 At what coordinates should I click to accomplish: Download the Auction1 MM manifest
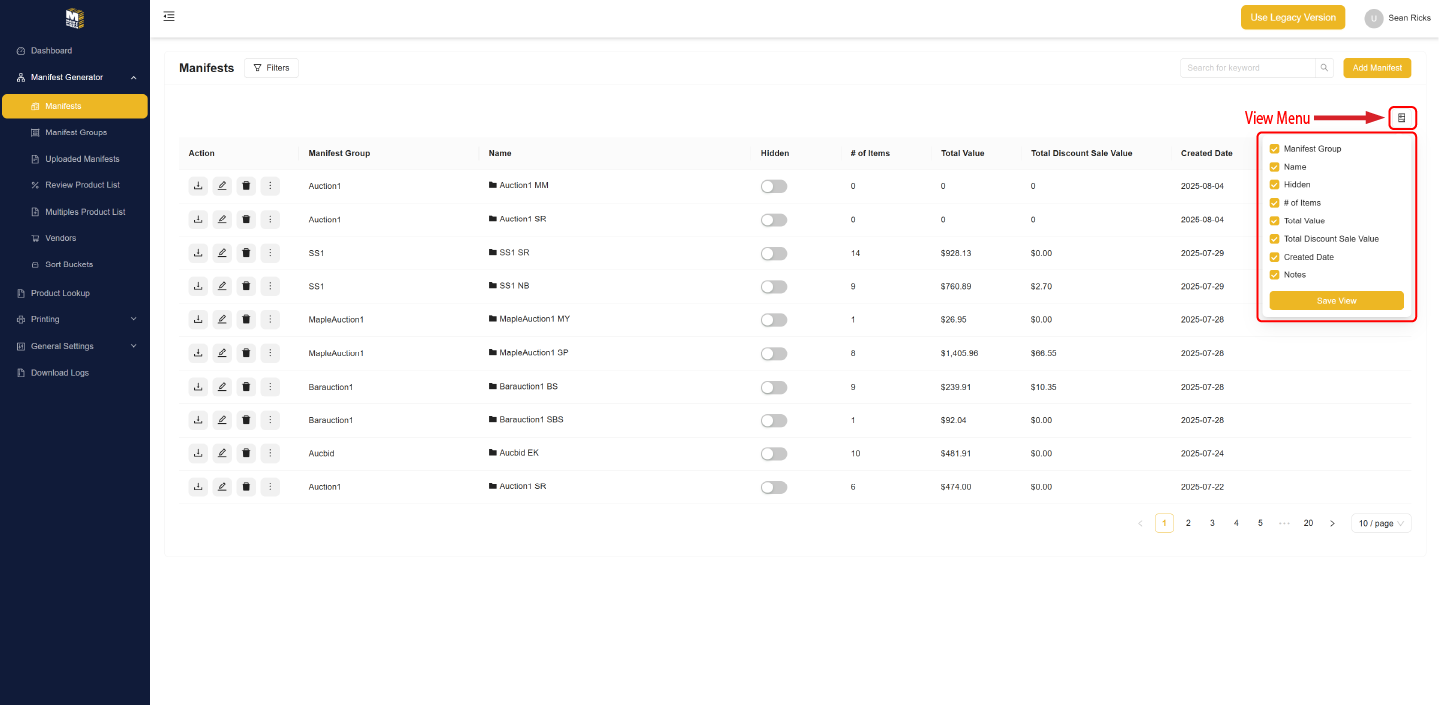(x=198, y=186)
